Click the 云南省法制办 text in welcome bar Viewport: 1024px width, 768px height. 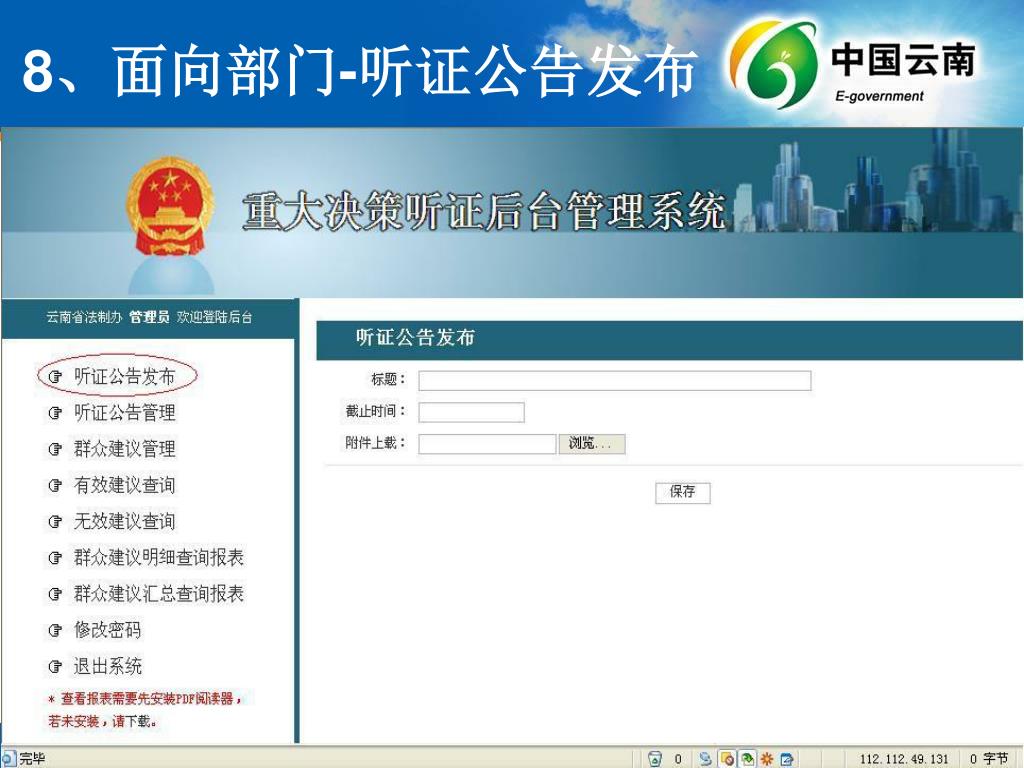(84, 317)
